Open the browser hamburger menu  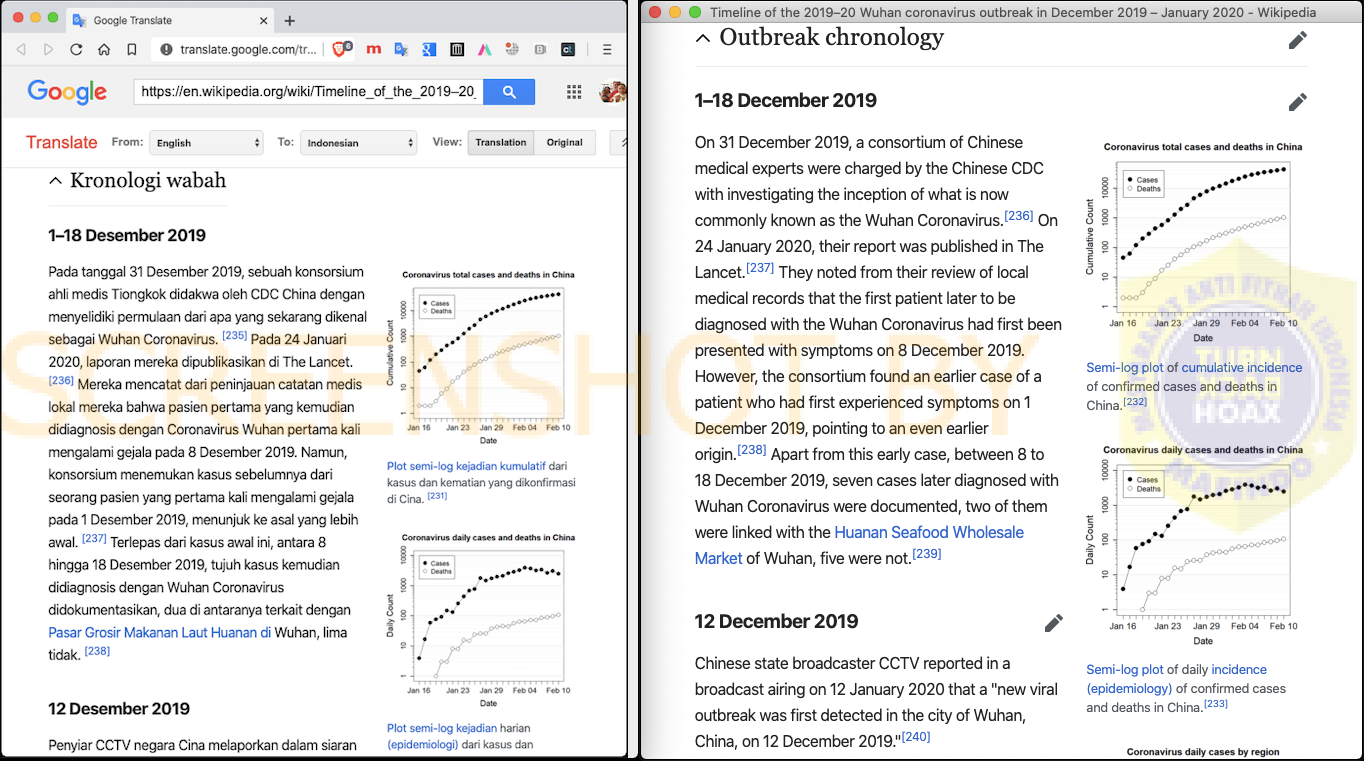point(607,49)
